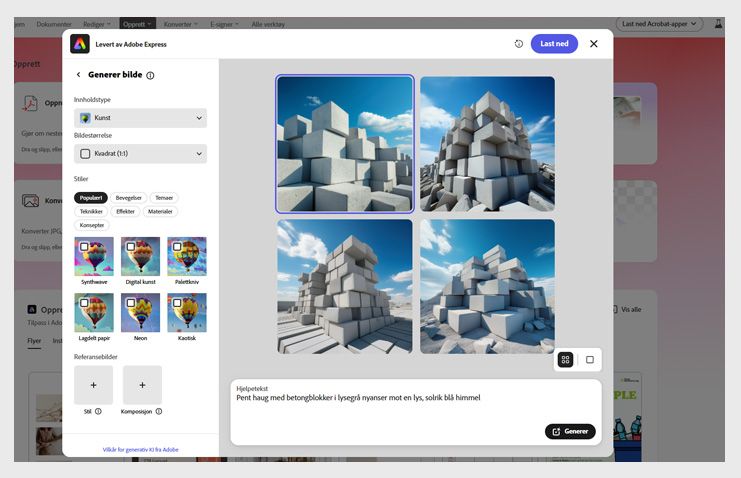The height and width of the screenshot is (478, 741).
Task: Tick the Palettkniv style checkbox
Action: click(x=177, y=247)
